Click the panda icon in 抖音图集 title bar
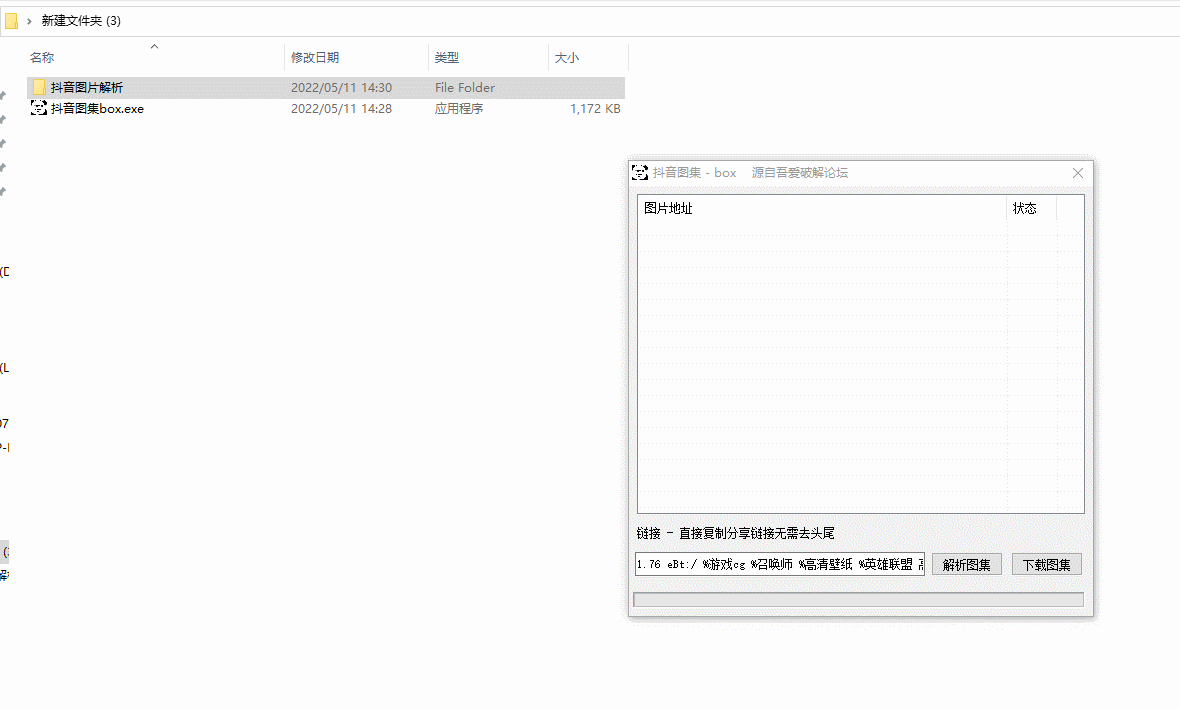The width and height of the screenshot is (1180, 709). 640,172
